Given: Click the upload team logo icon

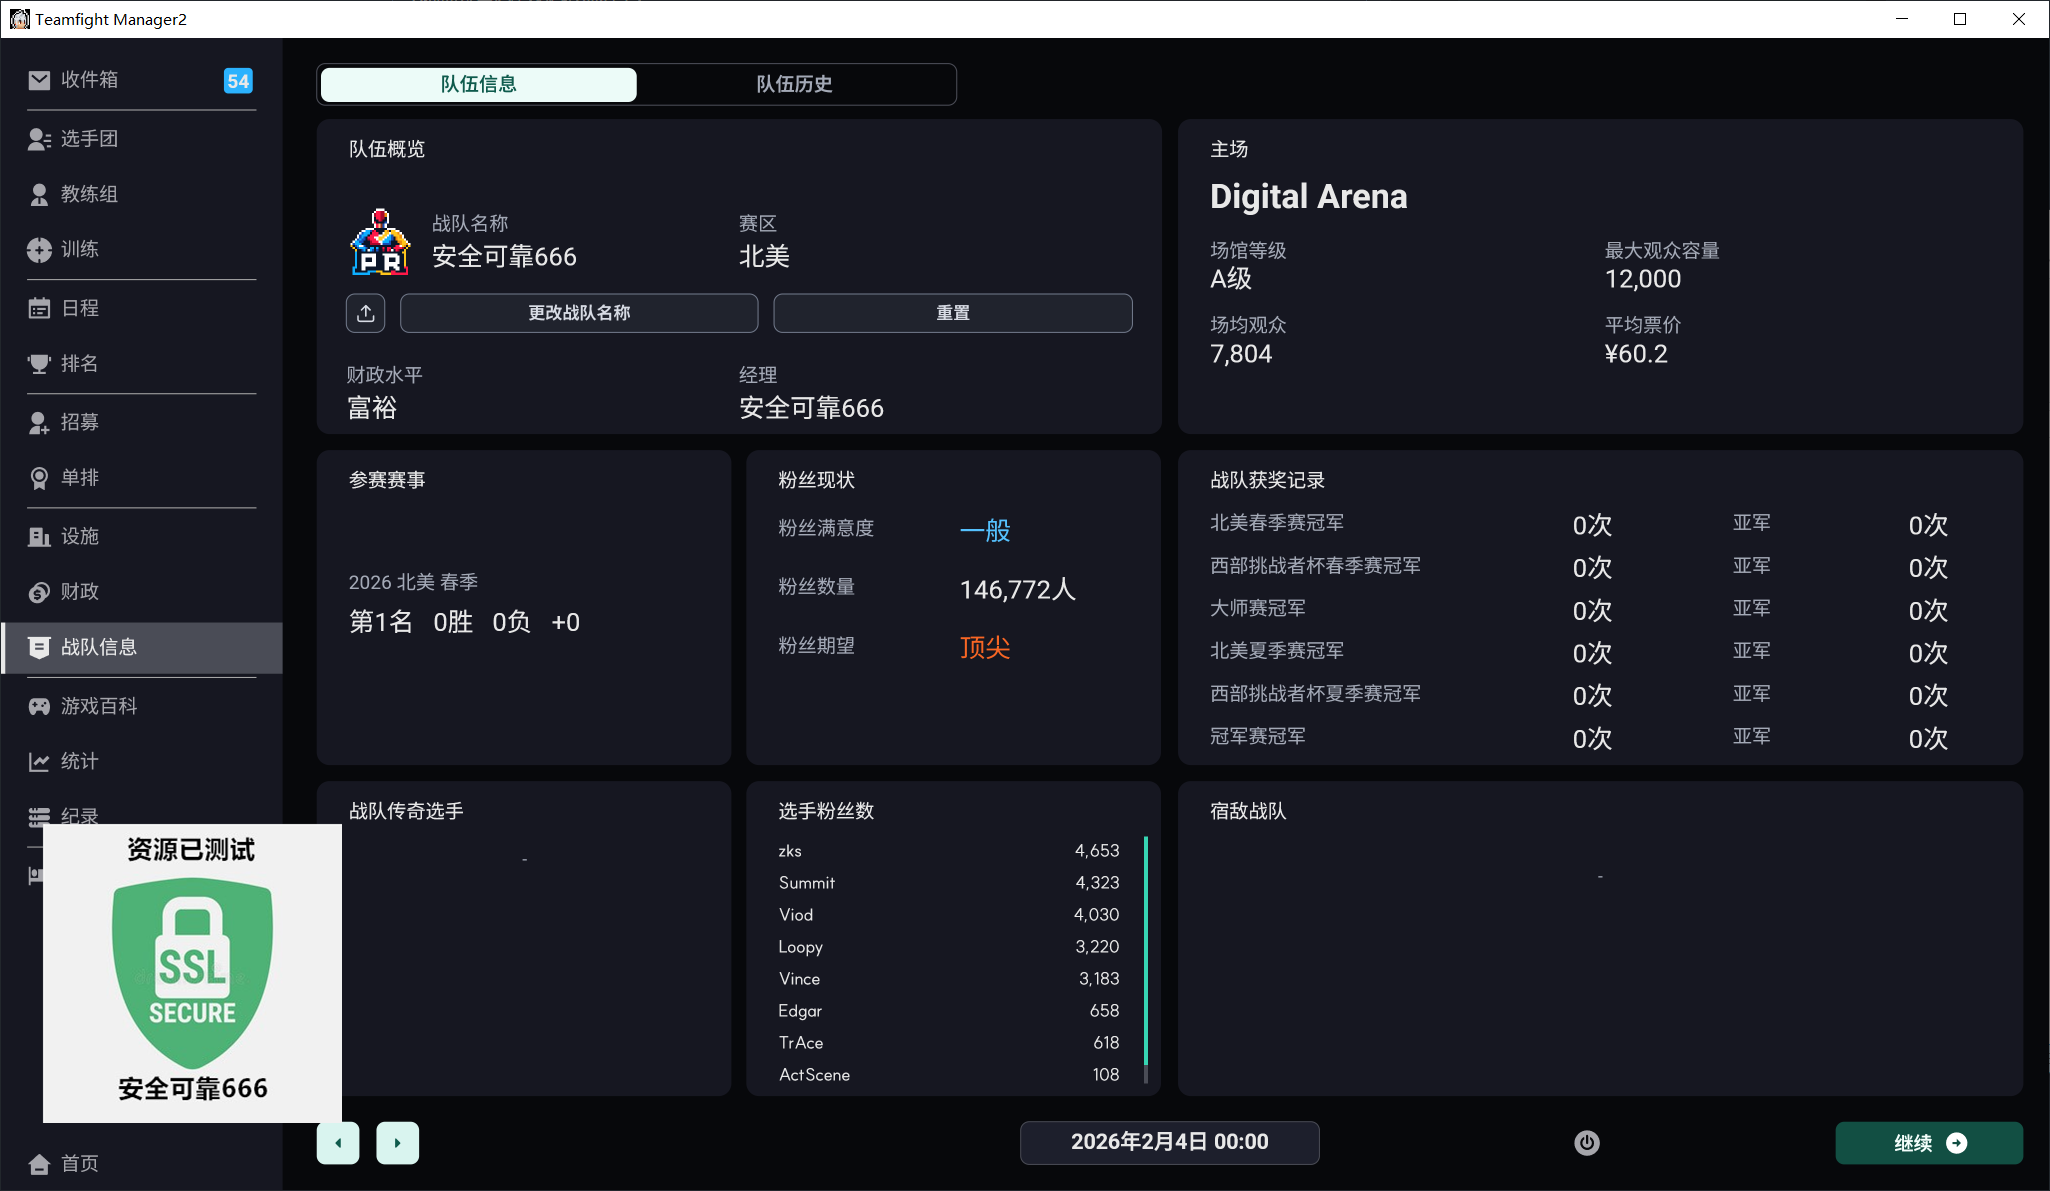Looking at the screenshot, I should (x=366, y=313).
